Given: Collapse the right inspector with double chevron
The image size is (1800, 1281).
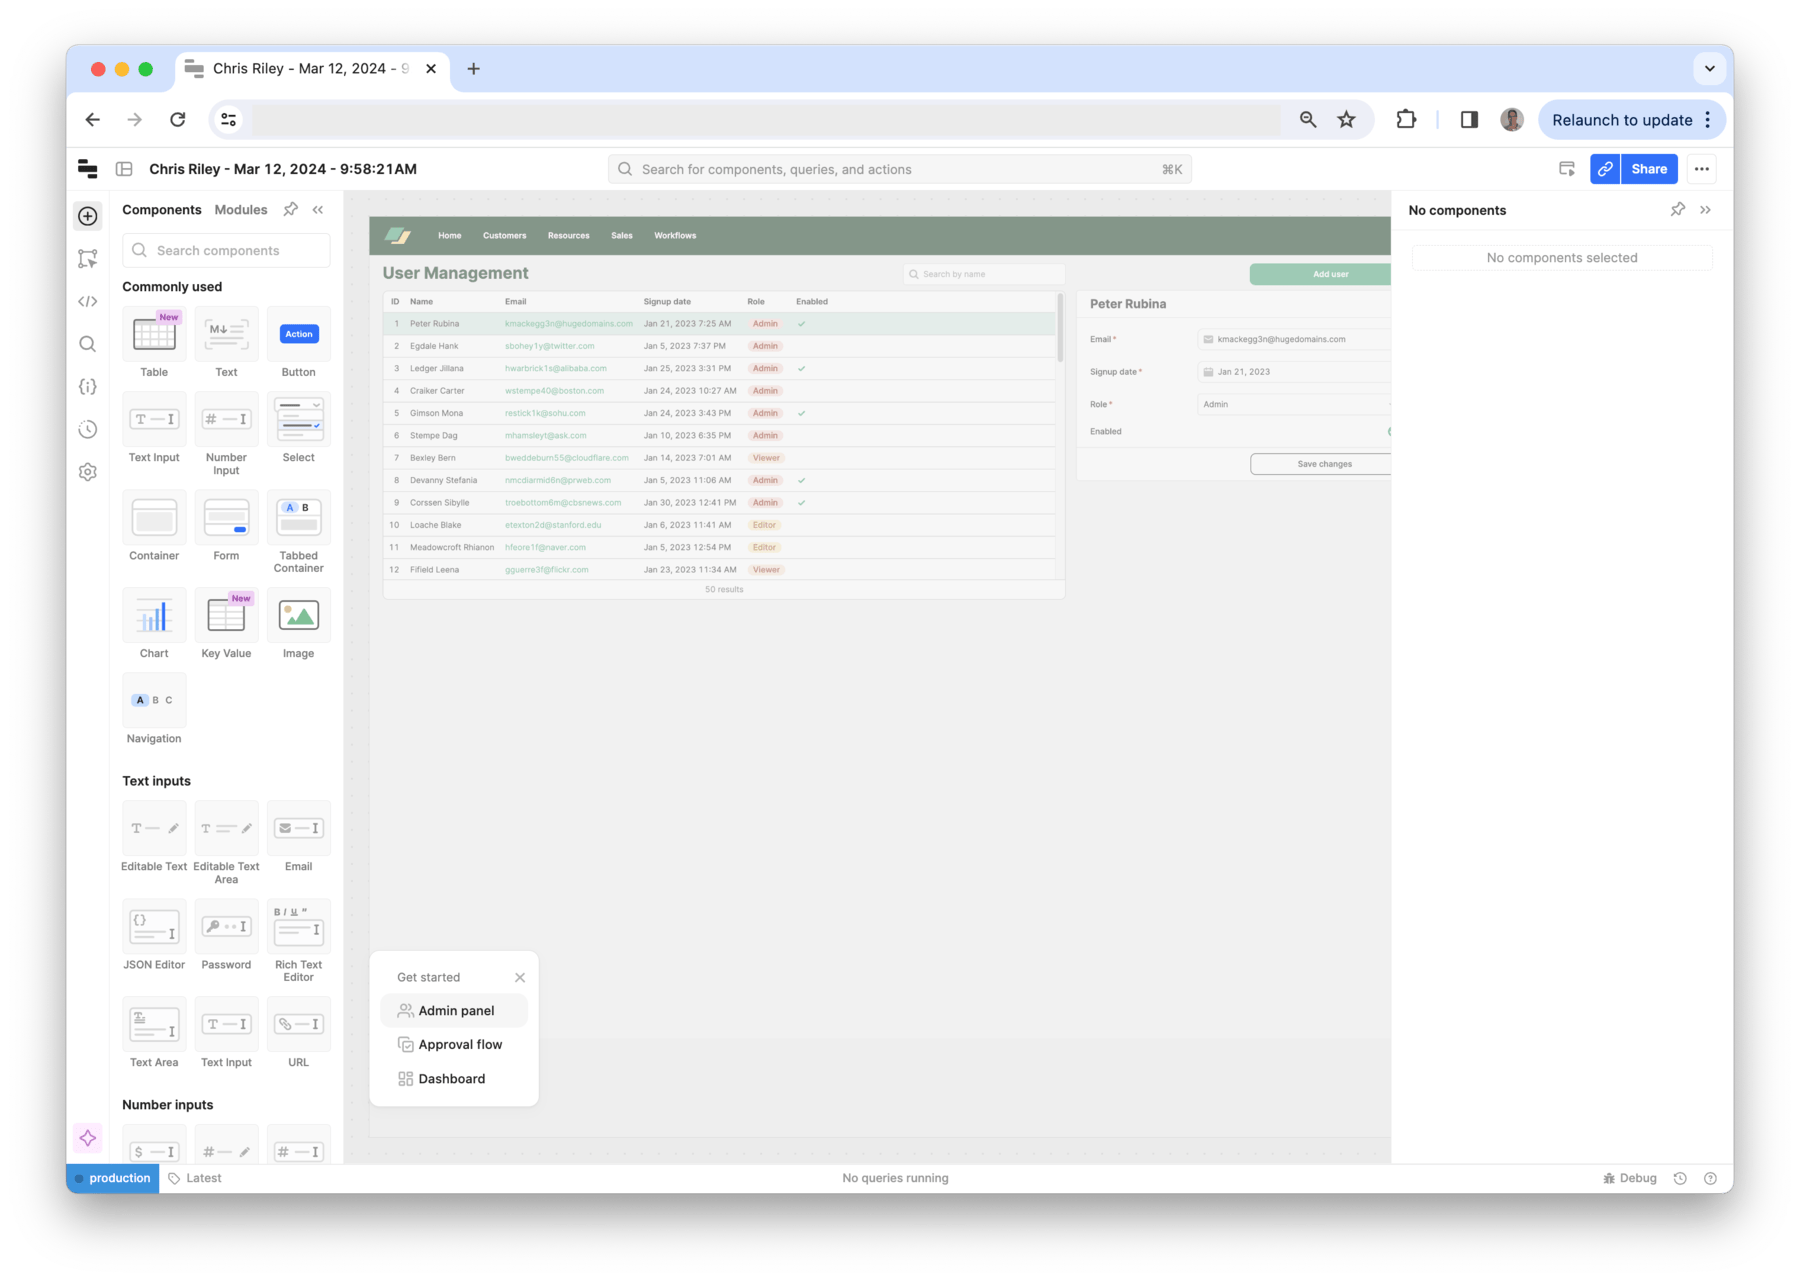Looking at the screenshot, I should (x=1706, y=209).
